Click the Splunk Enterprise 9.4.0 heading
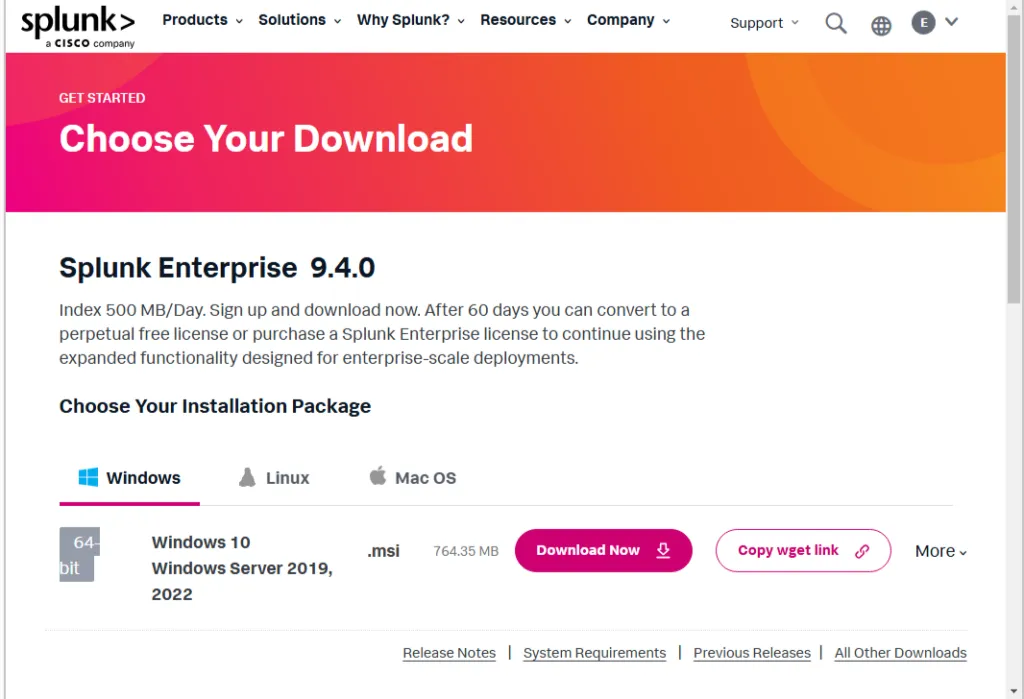Viewport: 1024px width, 699px height. [217, 268]
